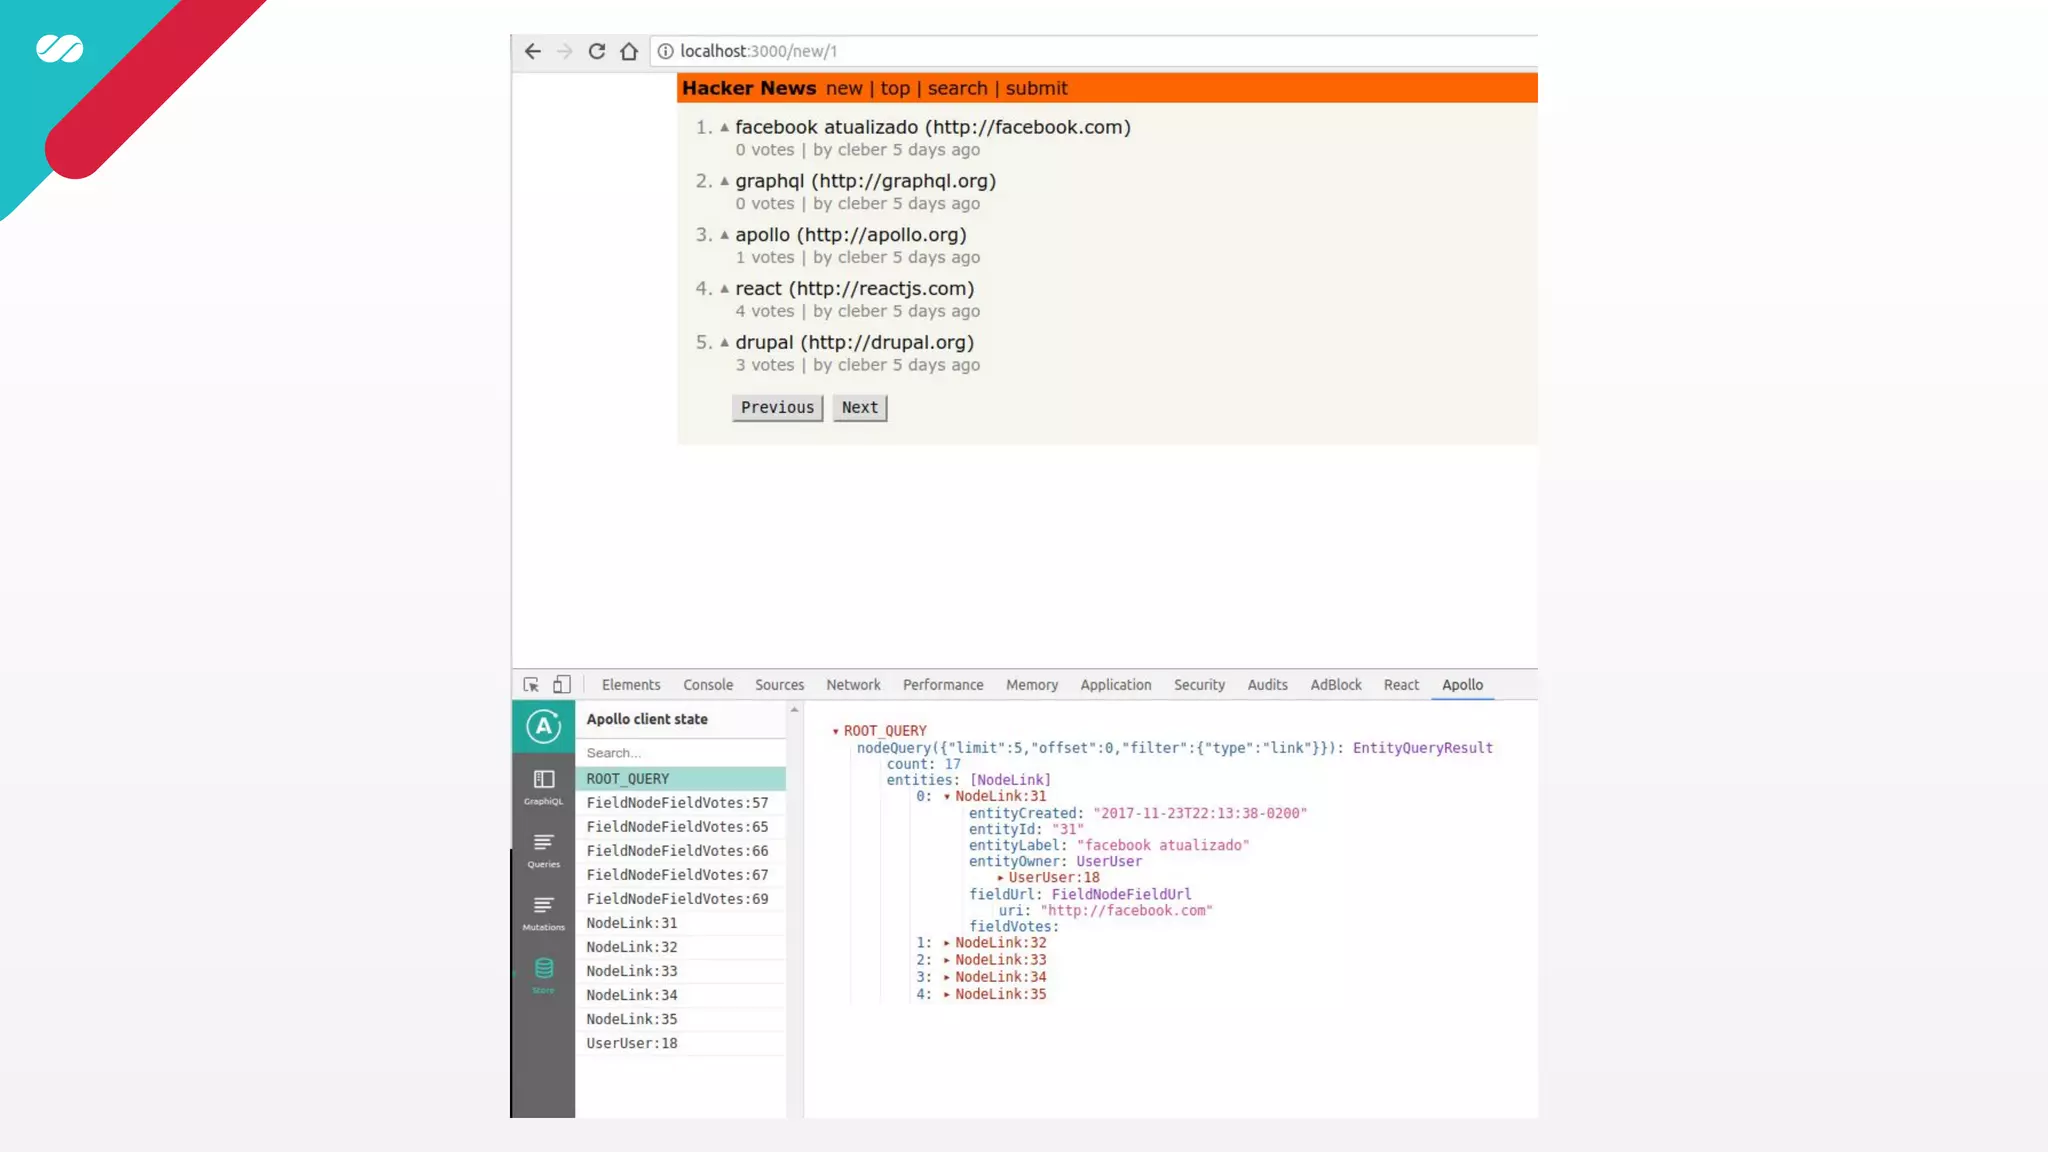
Task: Upvote the facebook atualizado link
Action: pyautogui.click(x=725, y=128)
